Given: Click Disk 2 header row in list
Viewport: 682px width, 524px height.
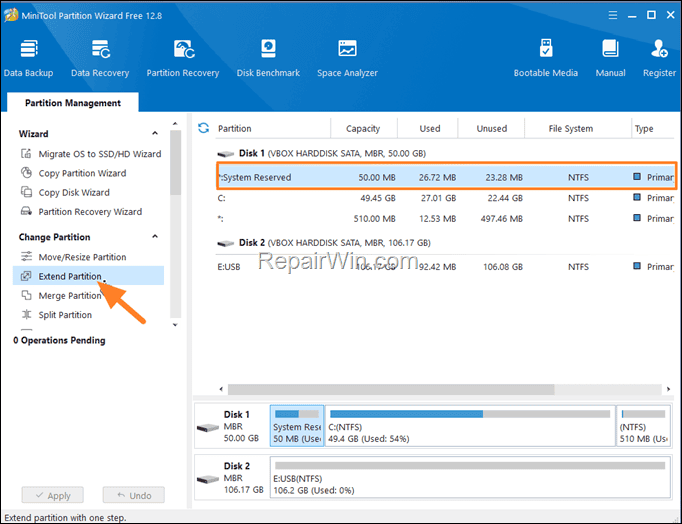Looking at the screenshot, I should [x=445, y=243].
